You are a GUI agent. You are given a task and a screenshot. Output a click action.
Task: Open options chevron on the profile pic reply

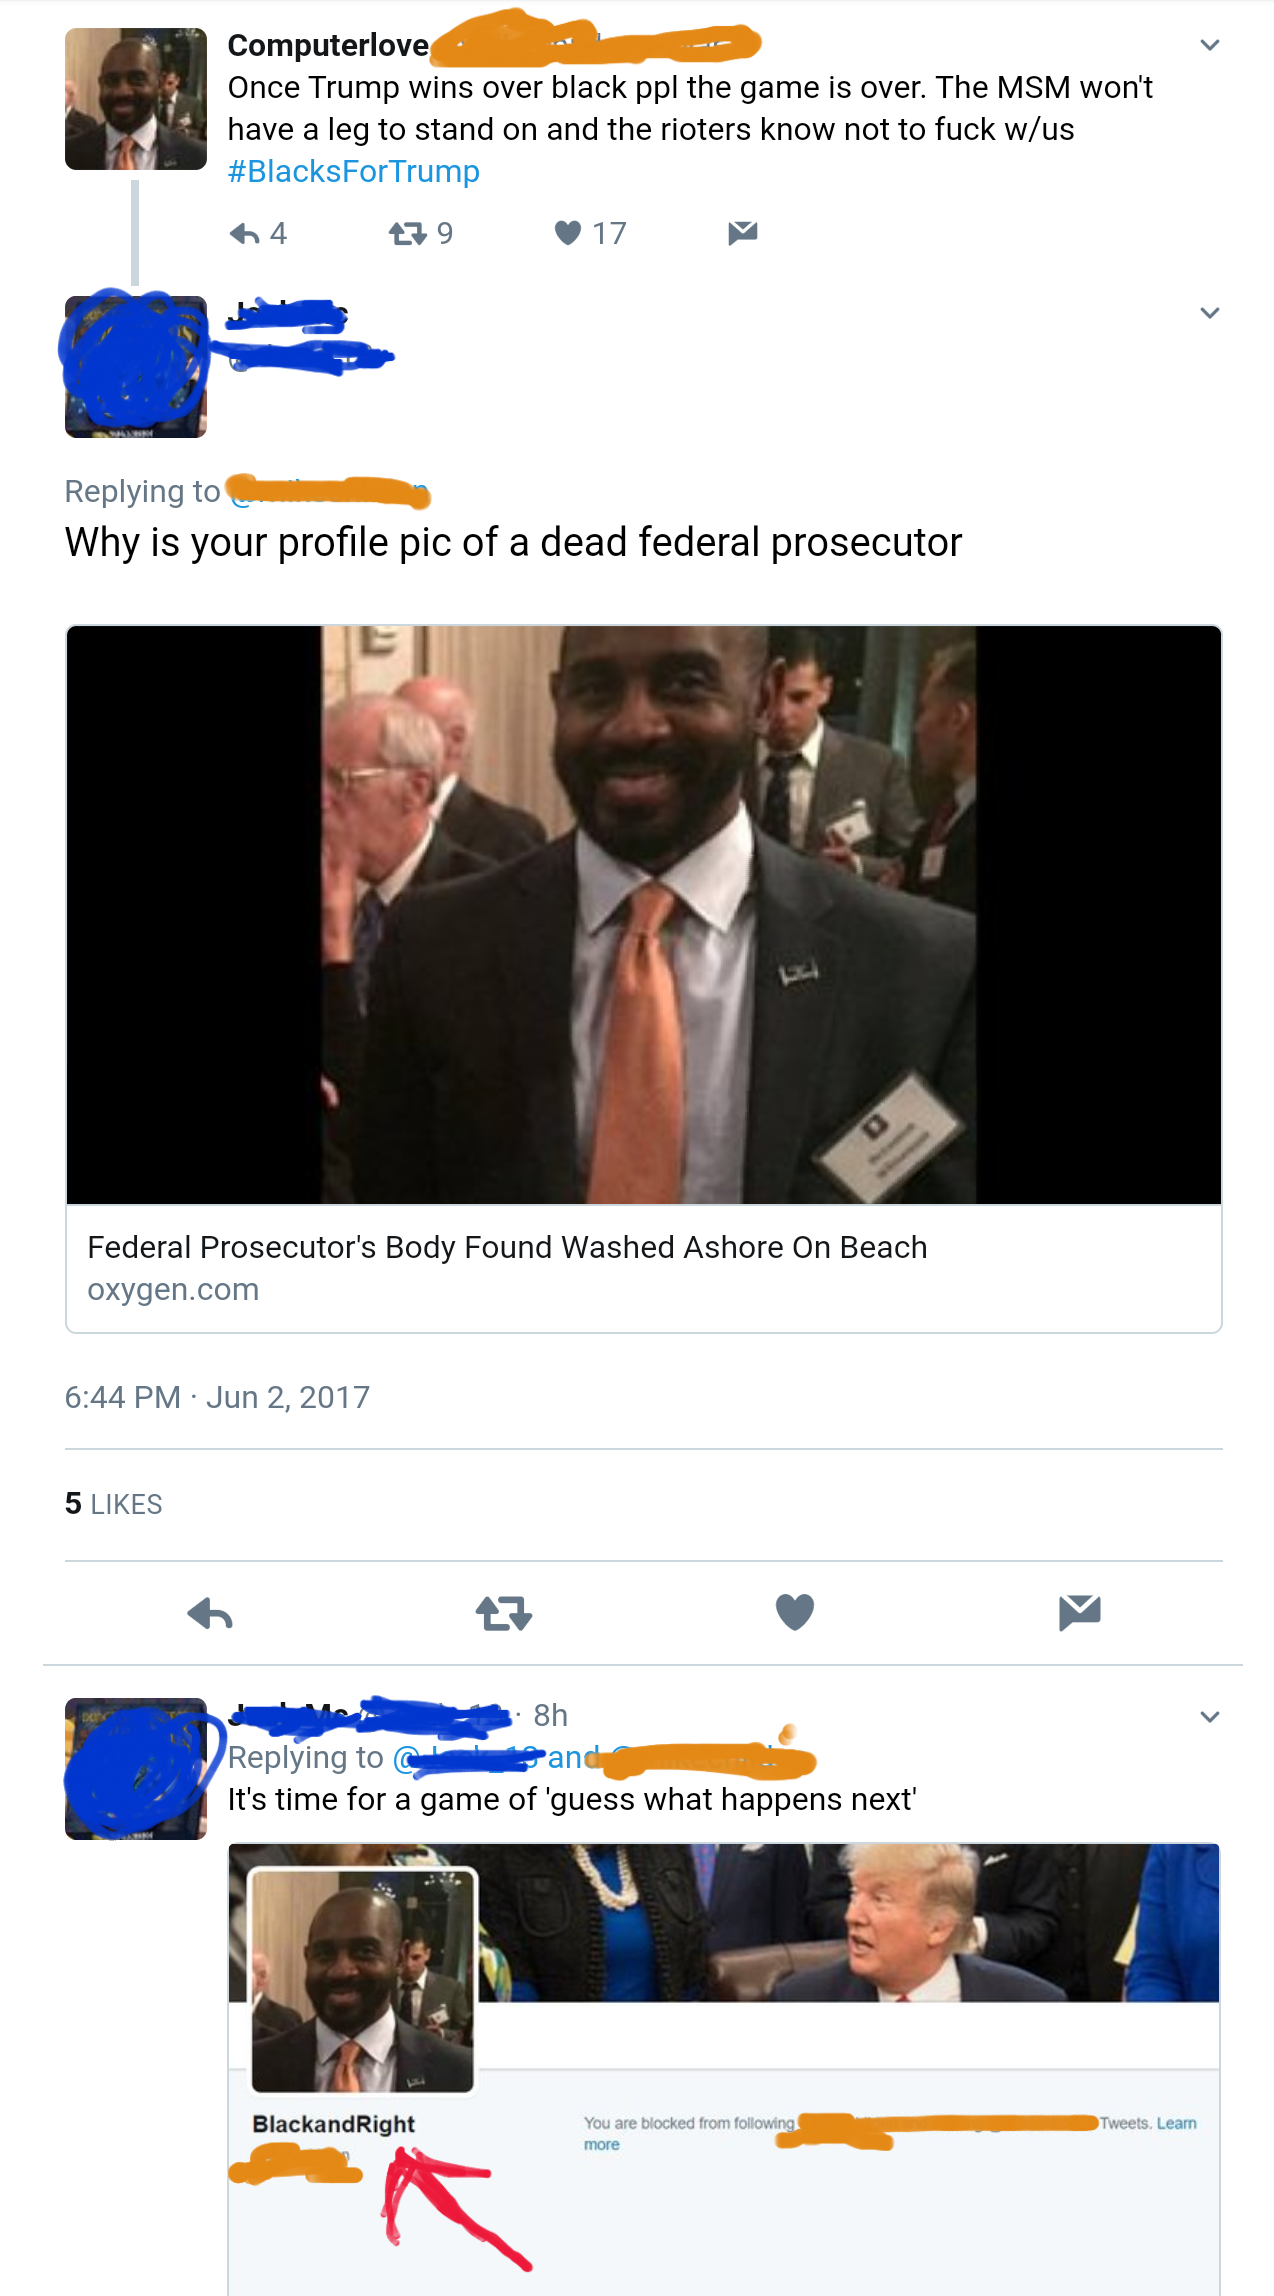[x=1209, y=313]
